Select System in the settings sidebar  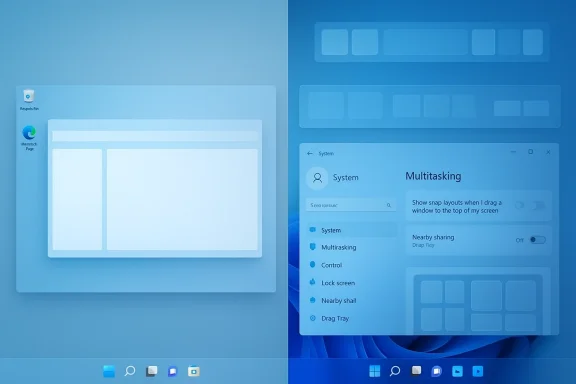tap(352, 230)
